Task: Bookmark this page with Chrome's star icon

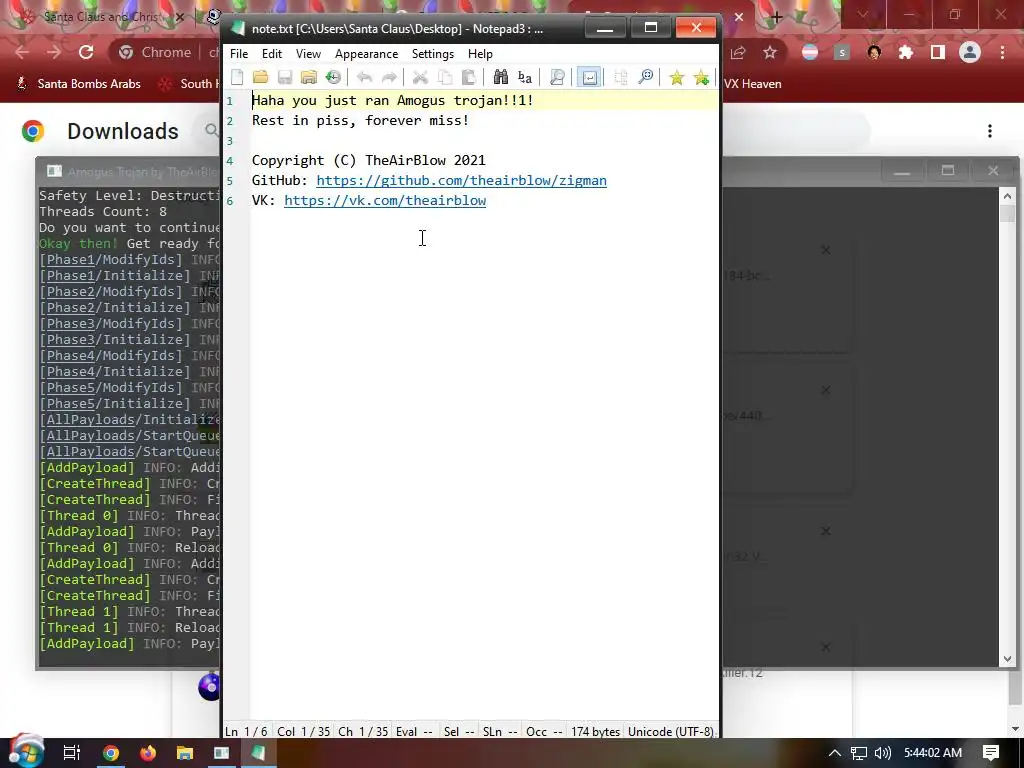Action: click(x=770, y=52)
